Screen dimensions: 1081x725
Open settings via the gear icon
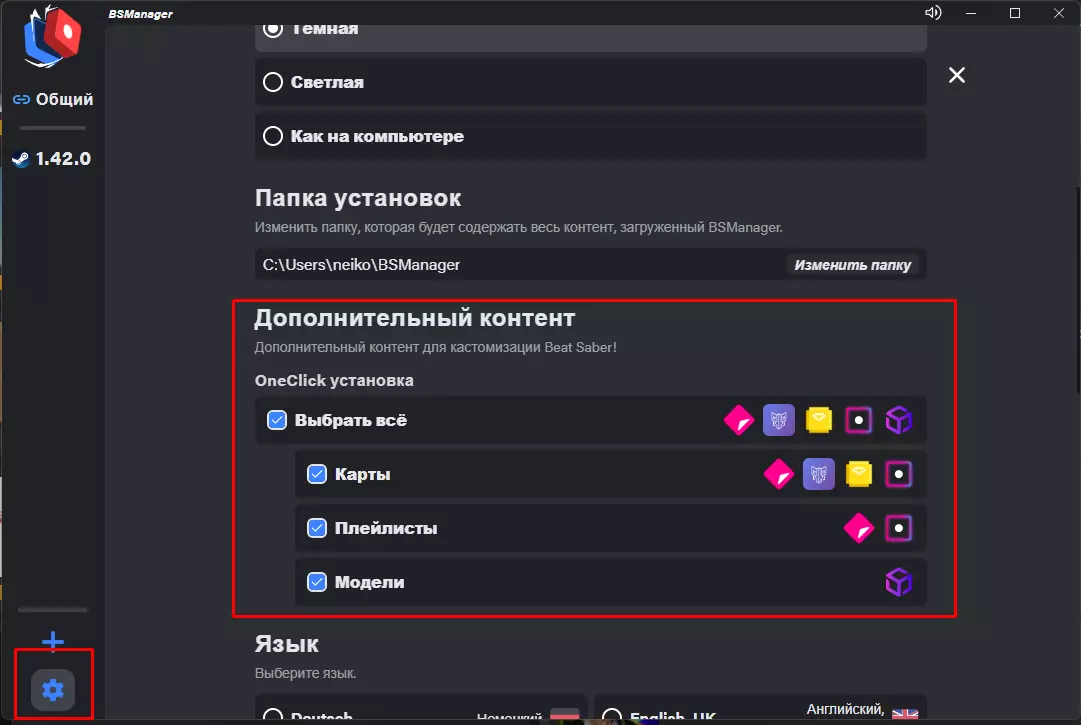click(x=53, y=688)
